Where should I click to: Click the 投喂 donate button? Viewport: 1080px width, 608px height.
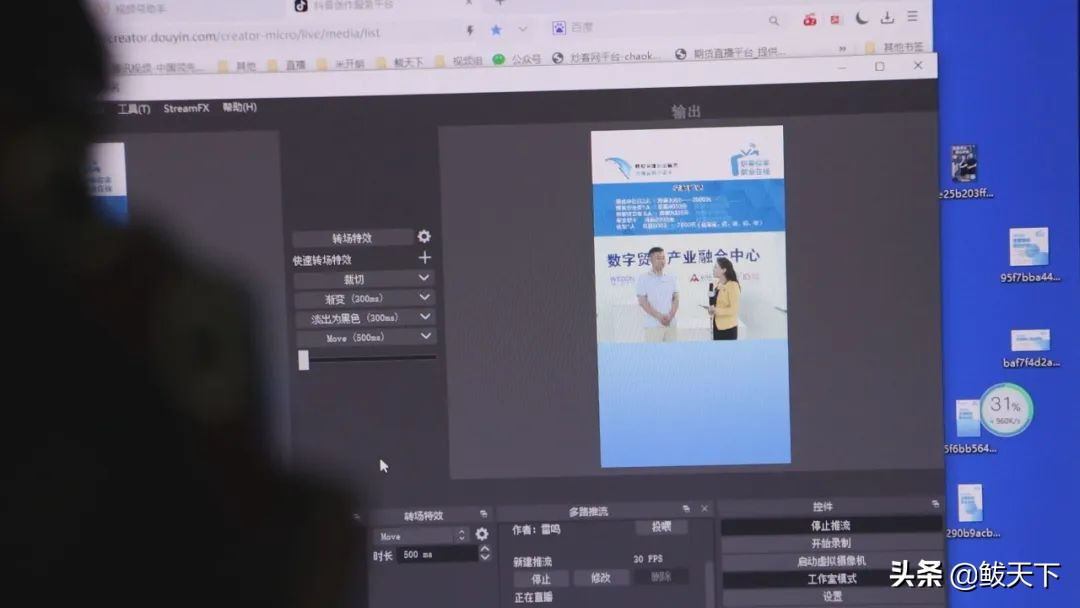661,527
